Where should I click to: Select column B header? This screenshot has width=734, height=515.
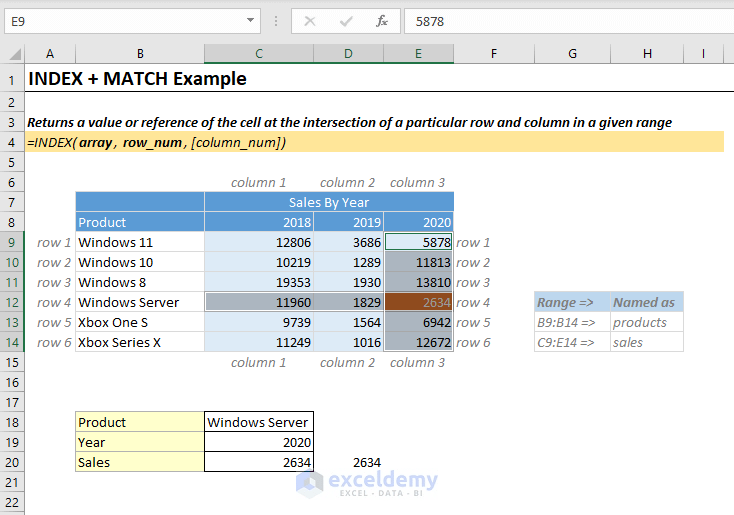point(140,54)
